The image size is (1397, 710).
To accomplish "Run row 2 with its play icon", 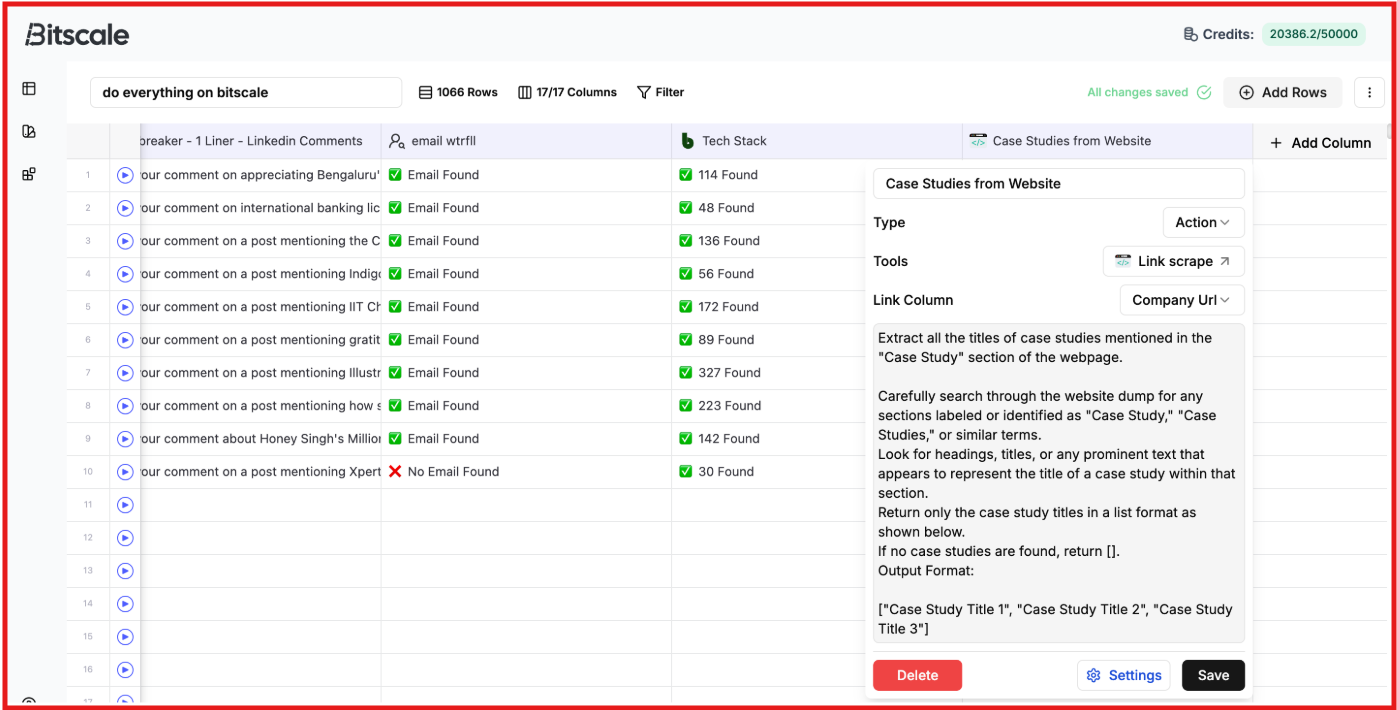I will coord(125,208).
